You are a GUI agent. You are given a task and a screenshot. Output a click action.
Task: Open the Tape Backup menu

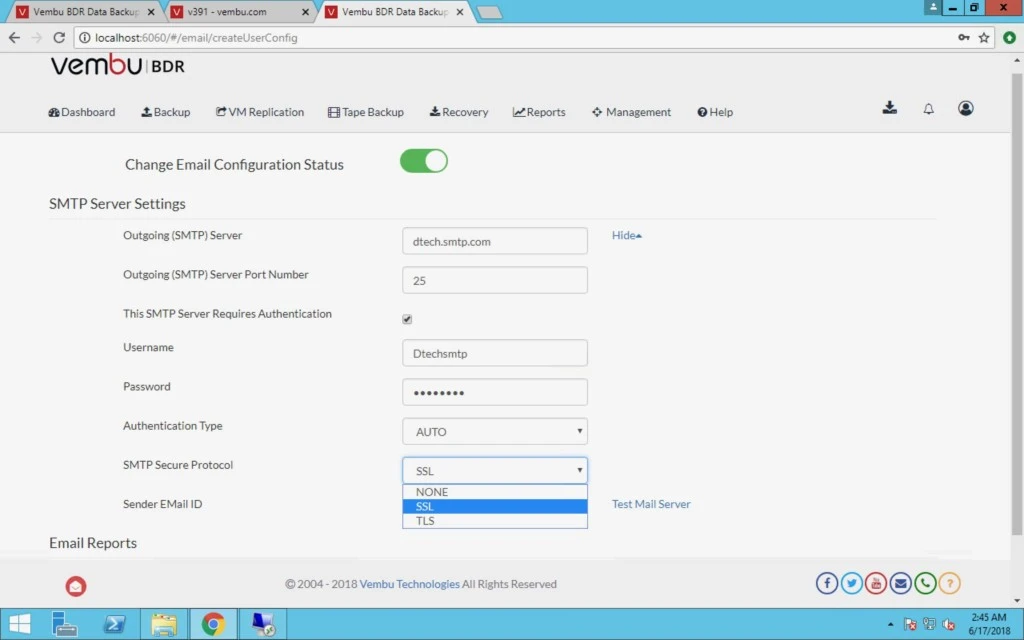point(366,112)
